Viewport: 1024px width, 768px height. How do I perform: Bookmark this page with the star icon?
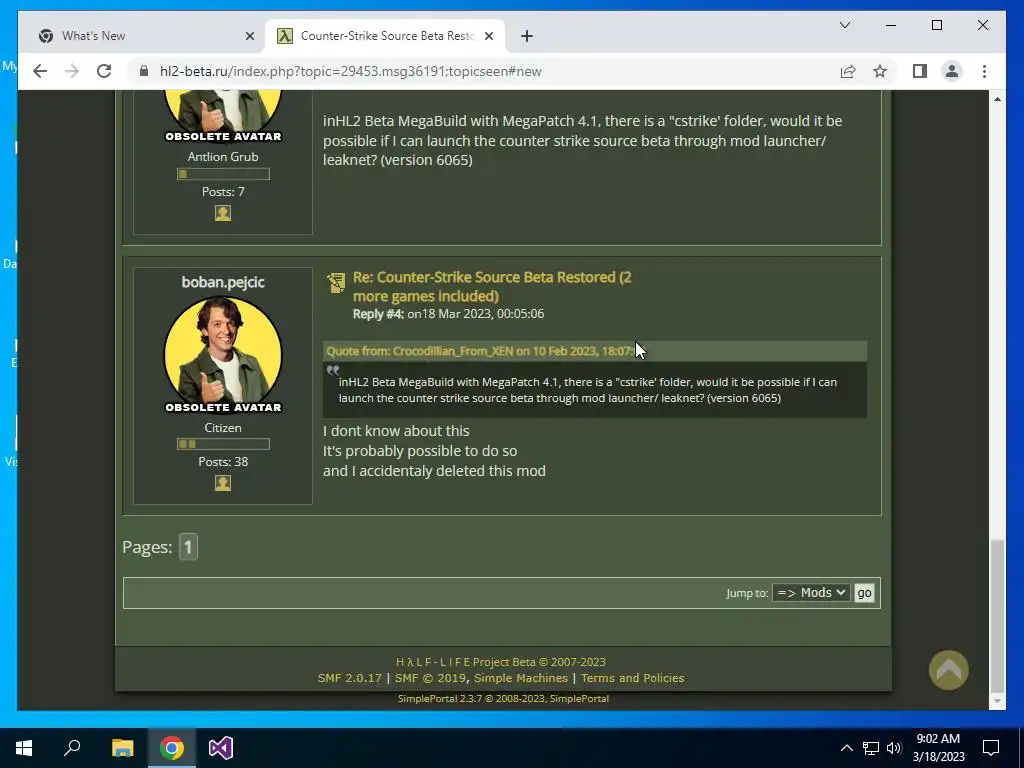point(880,71)
